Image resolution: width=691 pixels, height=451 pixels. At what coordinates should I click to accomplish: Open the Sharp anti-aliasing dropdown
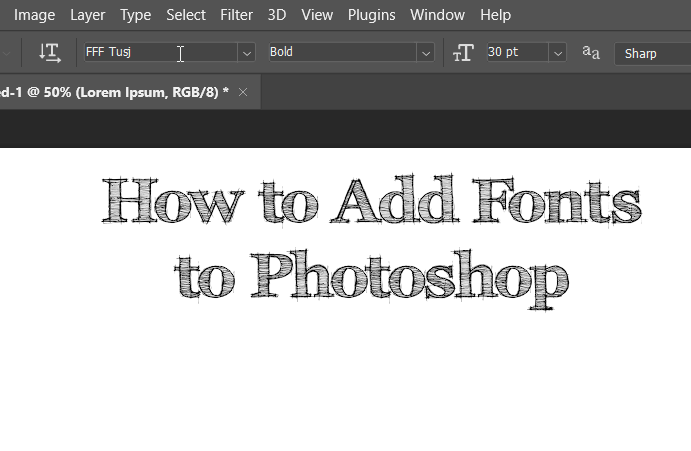(x=653, y=54)
